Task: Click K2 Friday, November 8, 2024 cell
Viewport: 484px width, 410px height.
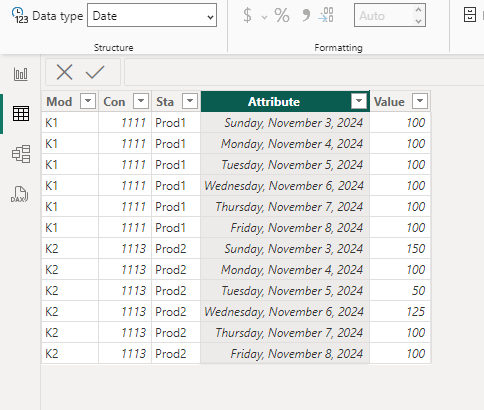Action: (x=285, y=354)
